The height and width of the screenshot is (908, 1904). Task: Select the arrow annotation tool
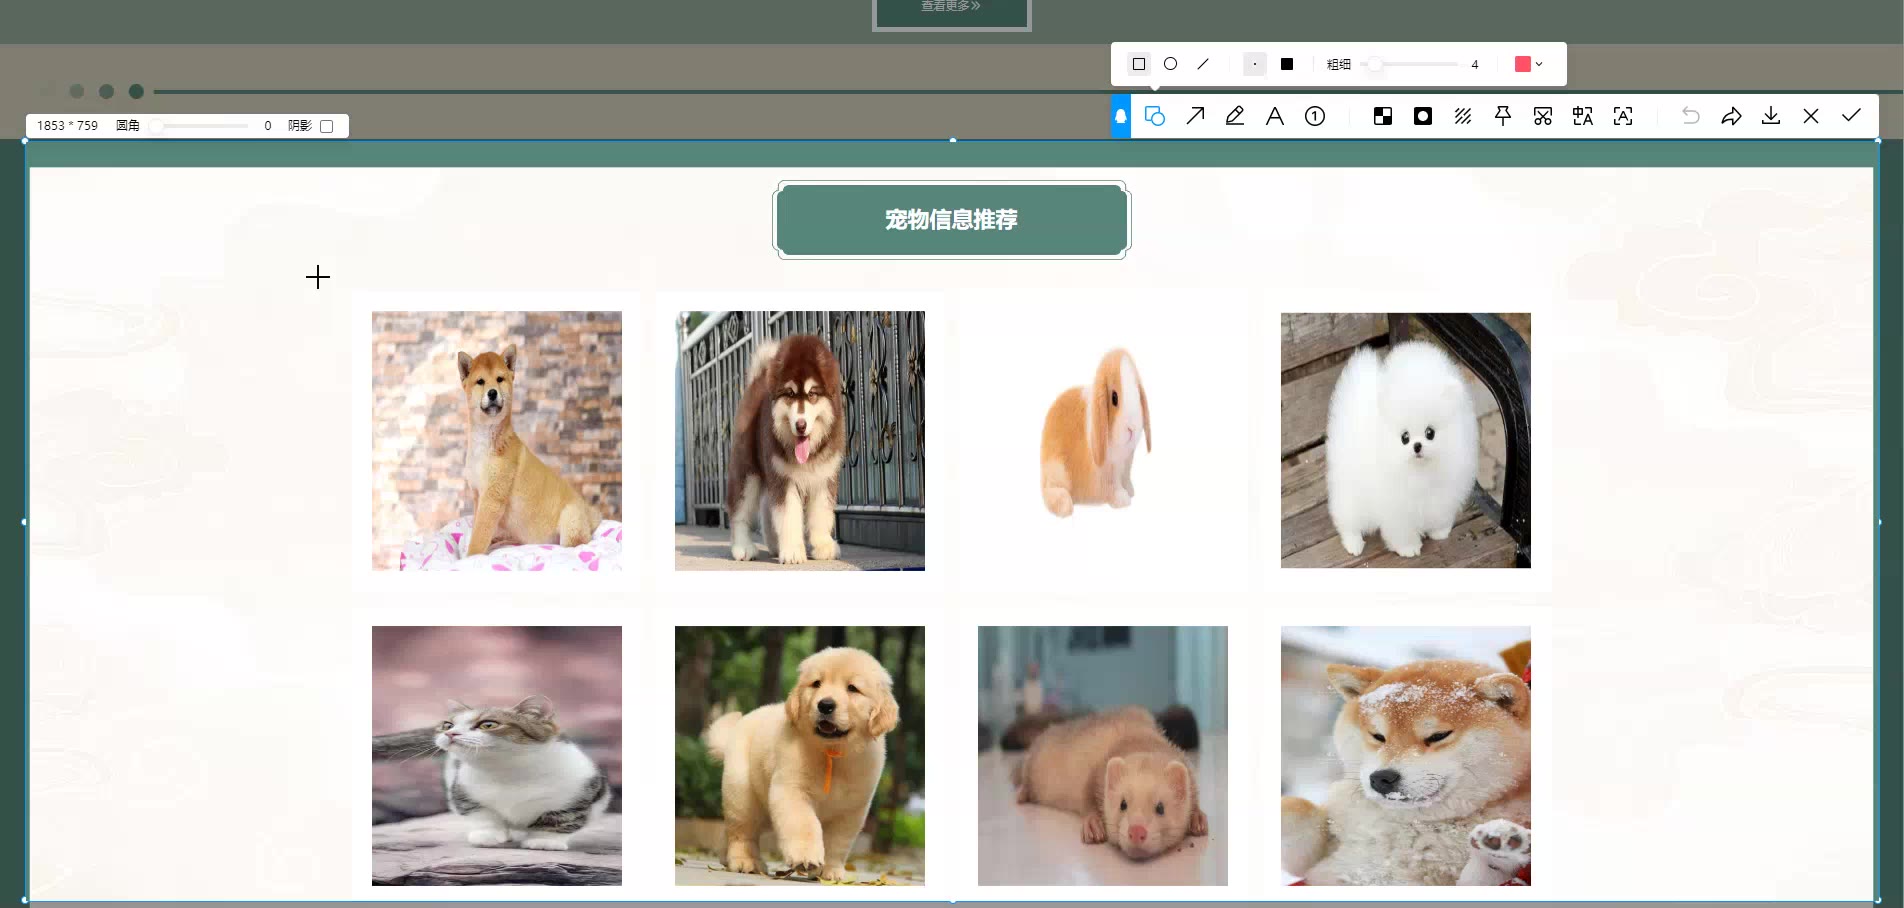coord(1195,116)
